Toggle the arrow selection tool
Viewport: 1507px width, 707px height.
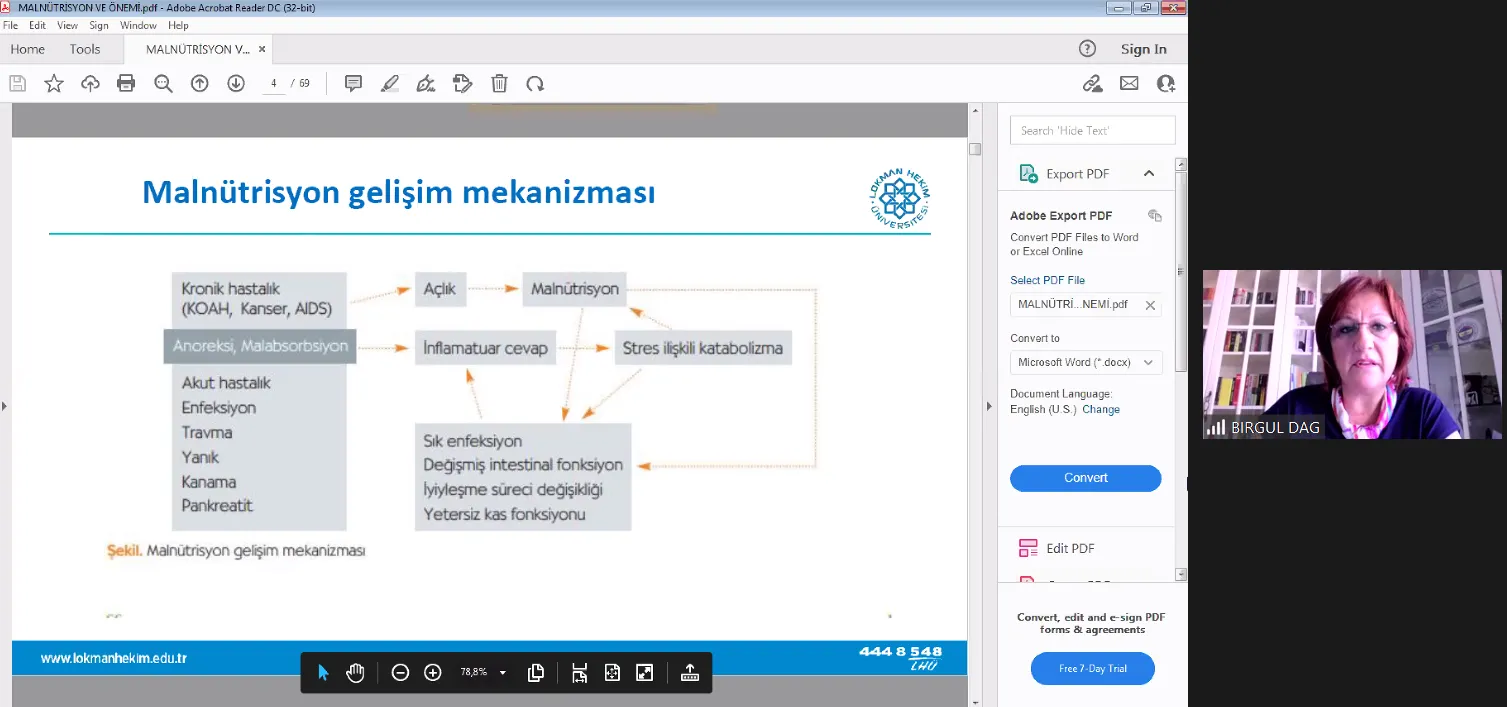tap(323, 673)
